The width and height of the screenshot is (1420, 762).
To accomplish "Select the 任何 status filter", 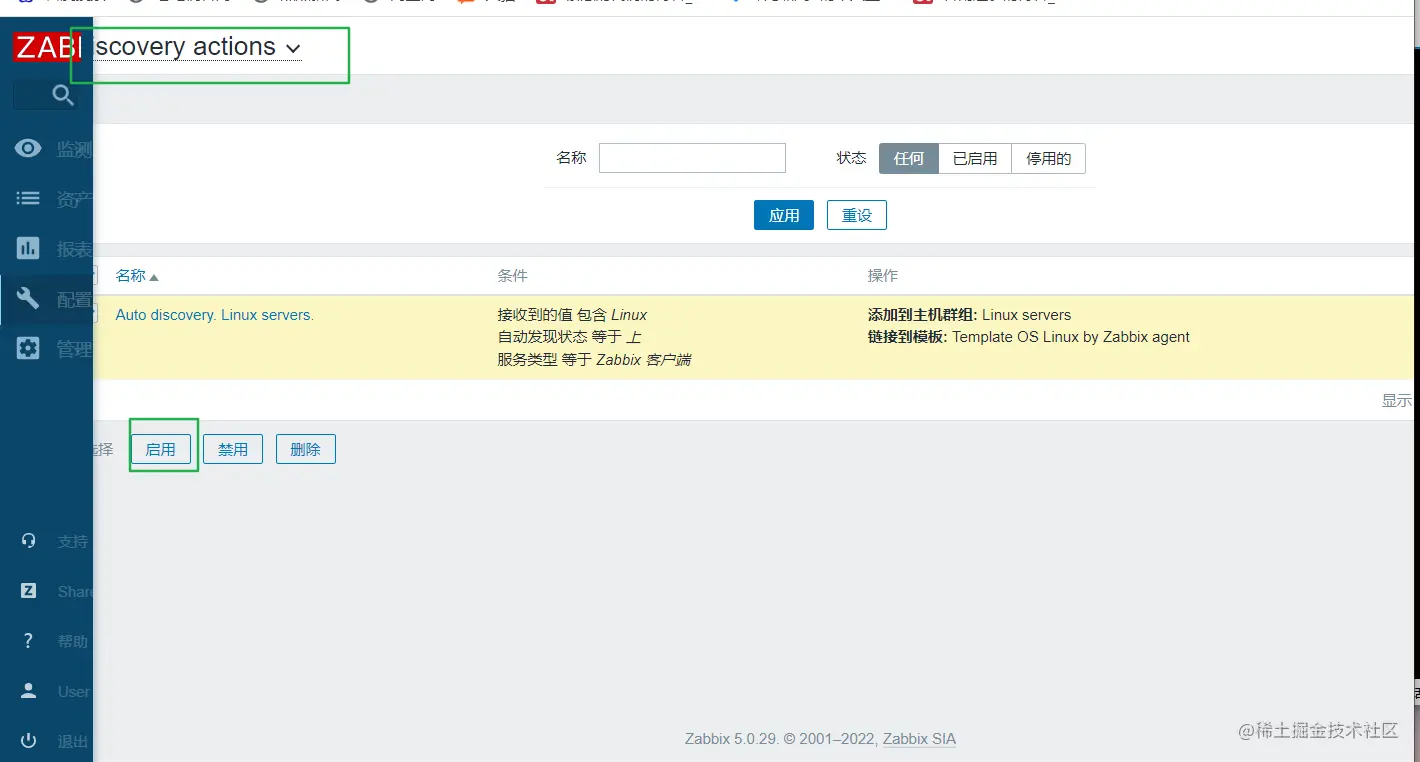I will 909,158.
